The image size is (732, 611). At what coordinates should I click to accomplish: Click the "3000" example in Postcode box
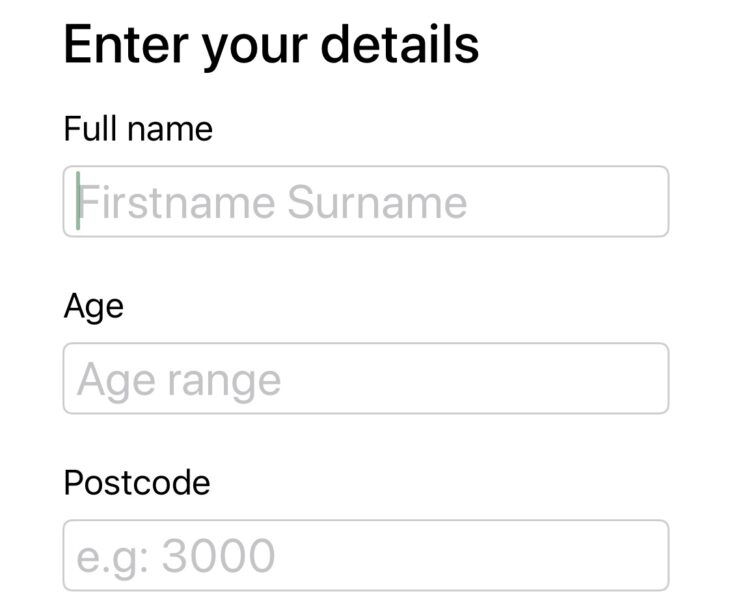219,556
